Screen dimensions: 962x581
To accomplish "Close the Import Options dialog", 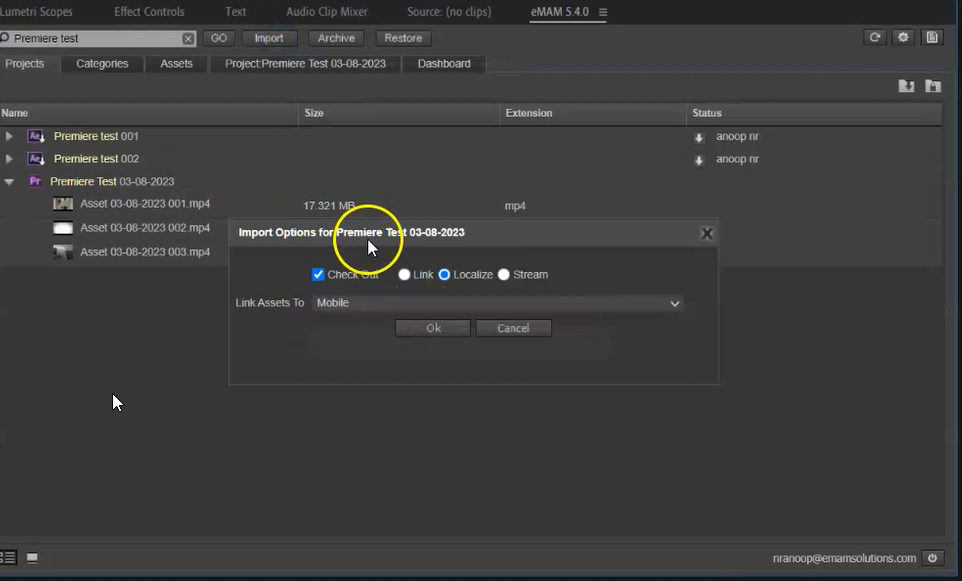I will 707,234.
